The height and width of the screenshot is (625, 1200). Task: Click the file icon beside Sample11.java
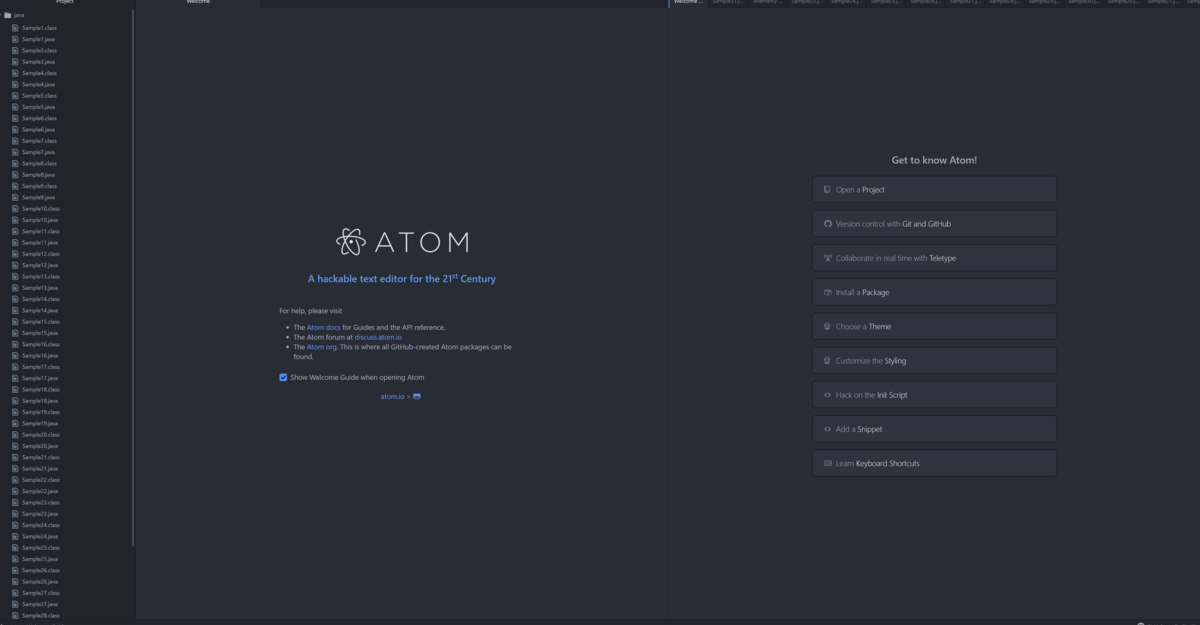15,242
